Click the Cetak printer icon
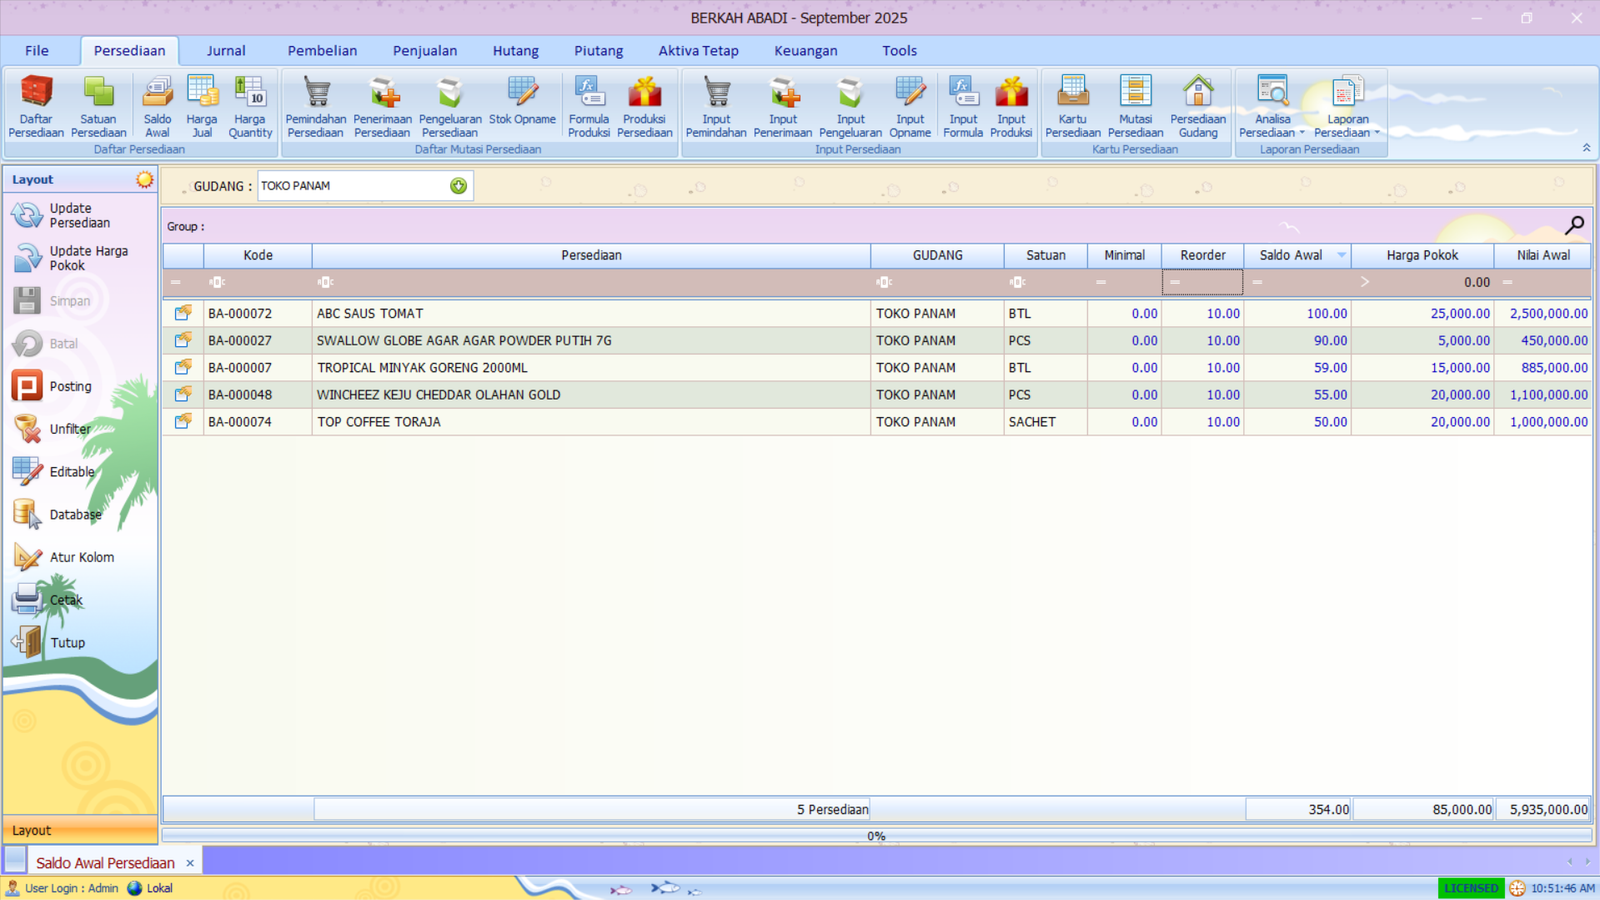 (28, 600)
